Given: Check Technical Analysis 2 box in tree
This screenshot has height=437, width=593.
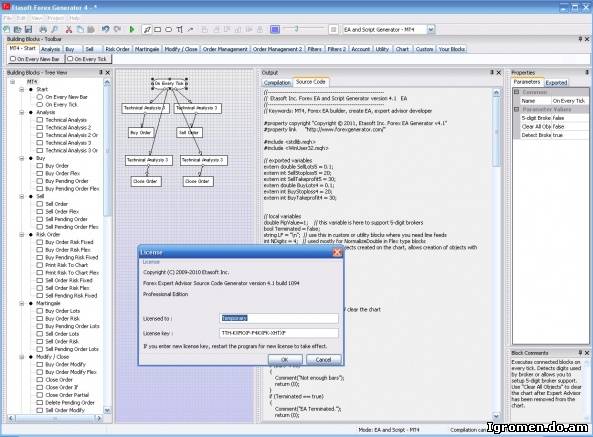Looking at the screenshot, I should [x=39, y=127].
